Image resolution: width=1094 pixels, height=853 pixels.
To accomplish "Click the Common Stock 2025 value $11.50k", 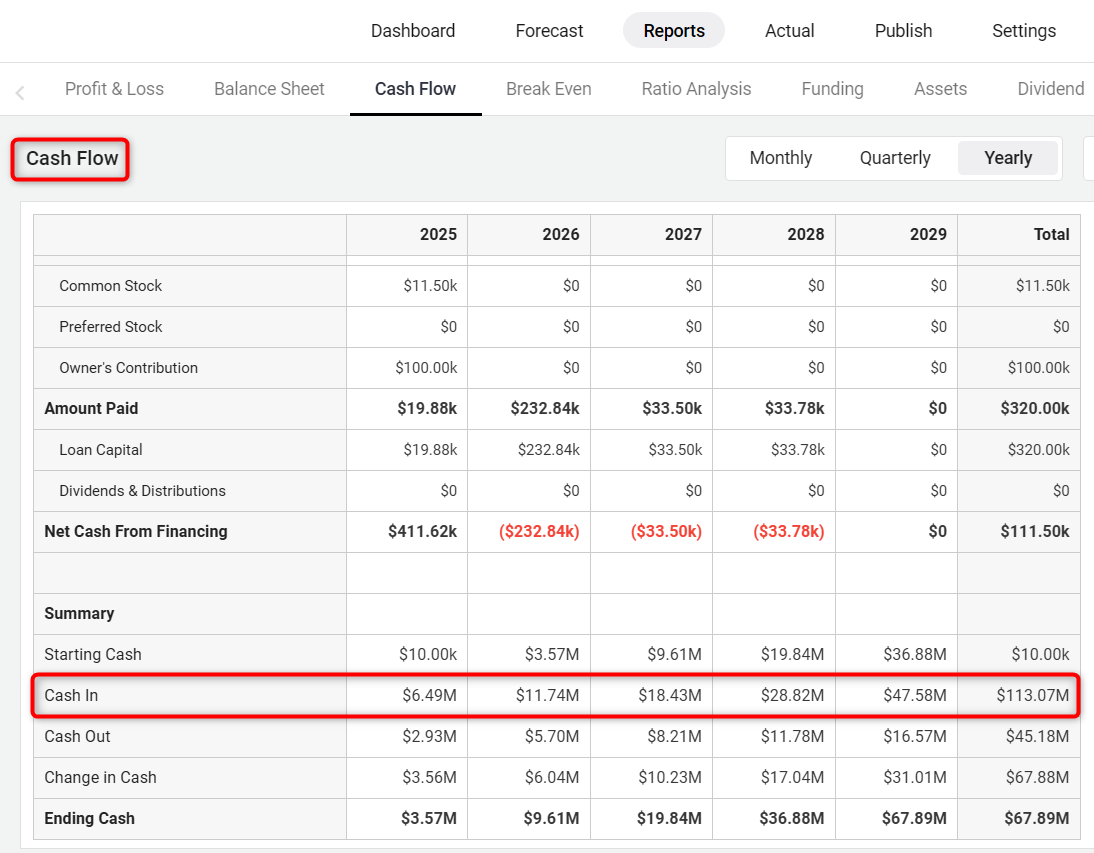I will tap(430, 286).
